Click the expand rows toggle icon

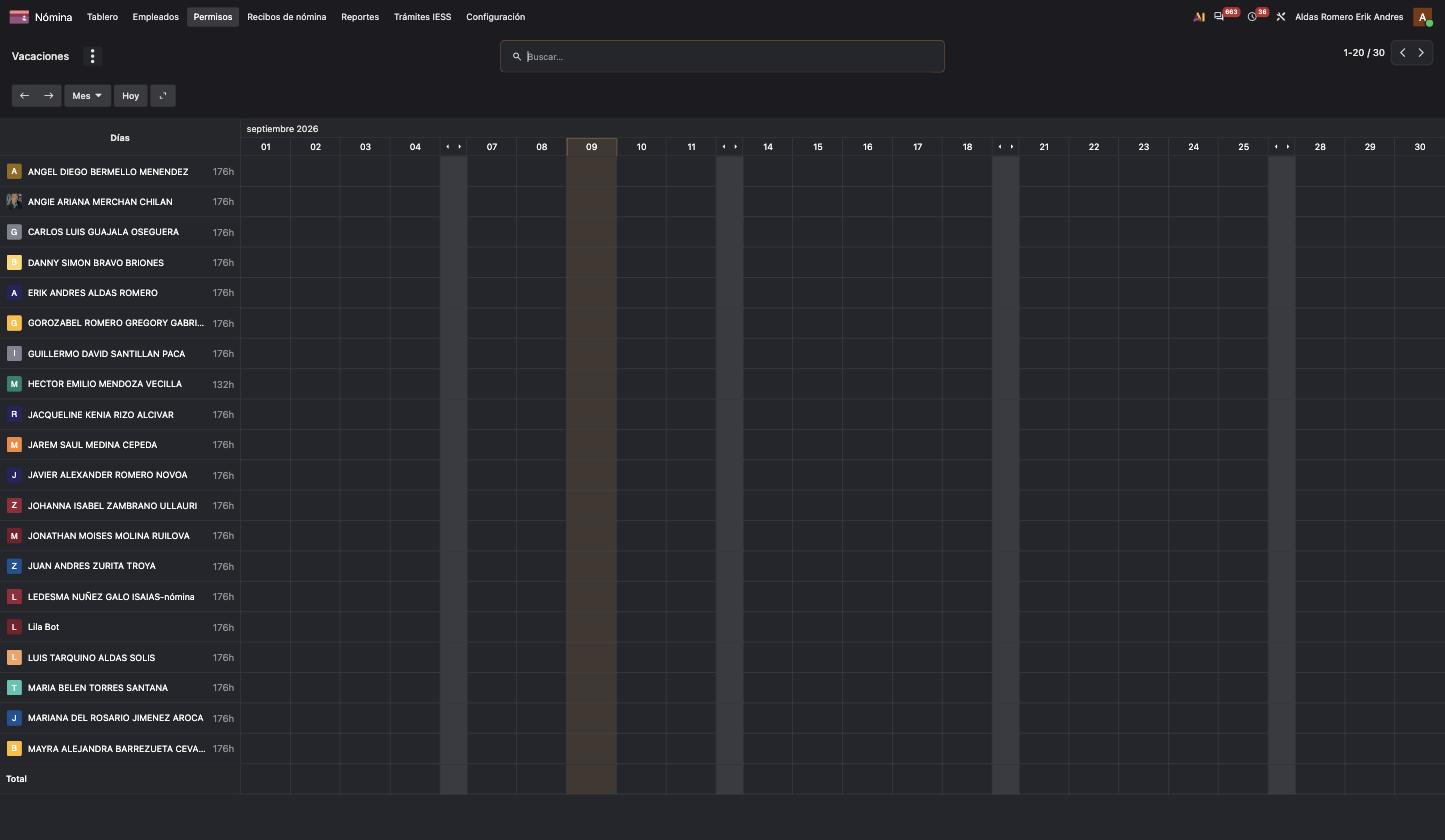[x=163, y=96]
